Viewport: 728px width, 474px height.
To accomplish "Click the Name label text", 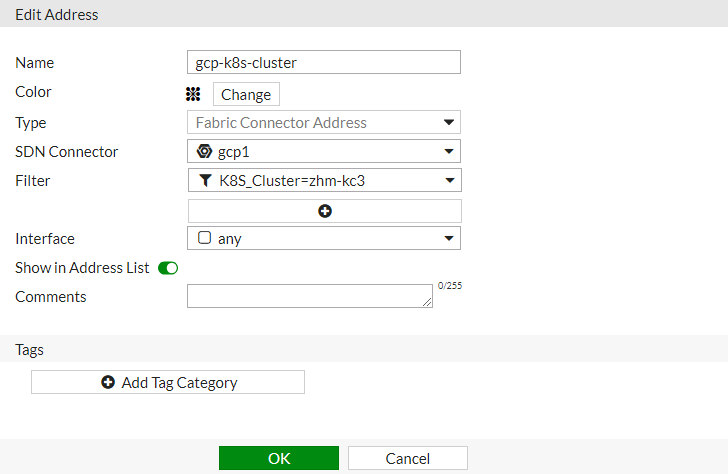I will pos(35,63).
